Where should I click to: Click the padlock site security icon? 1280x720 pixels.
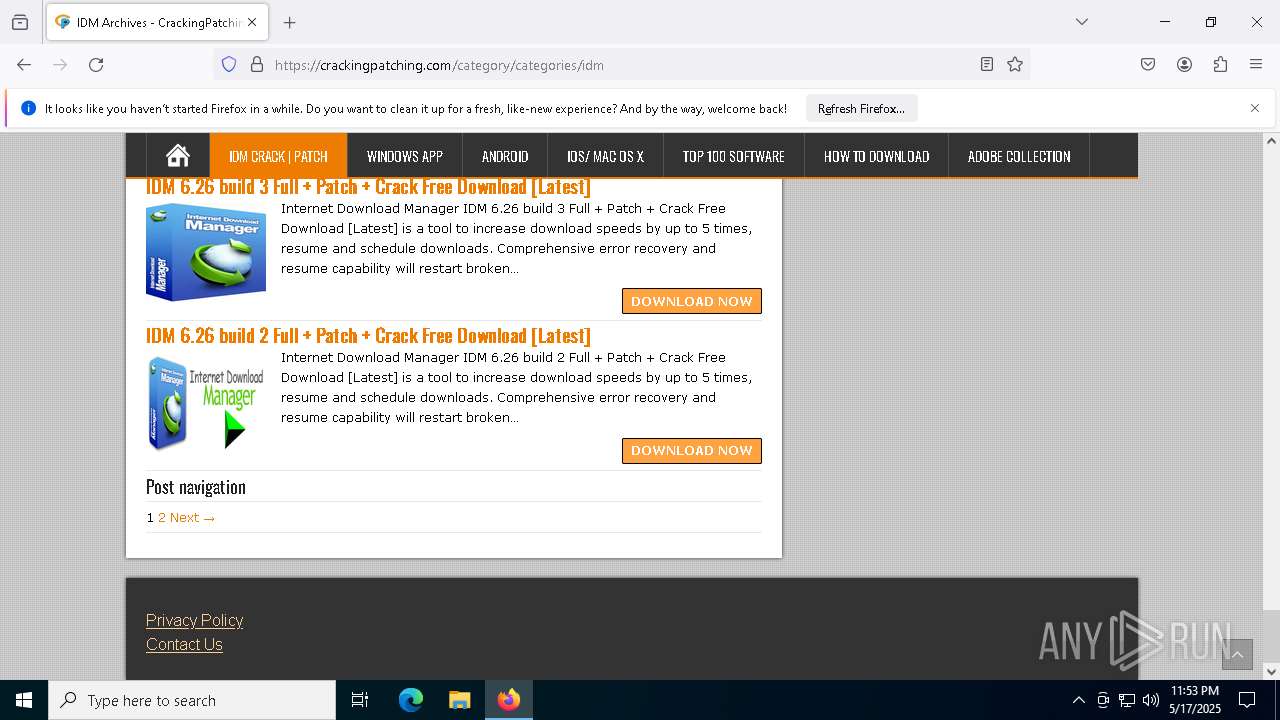(x=257, y=65)
